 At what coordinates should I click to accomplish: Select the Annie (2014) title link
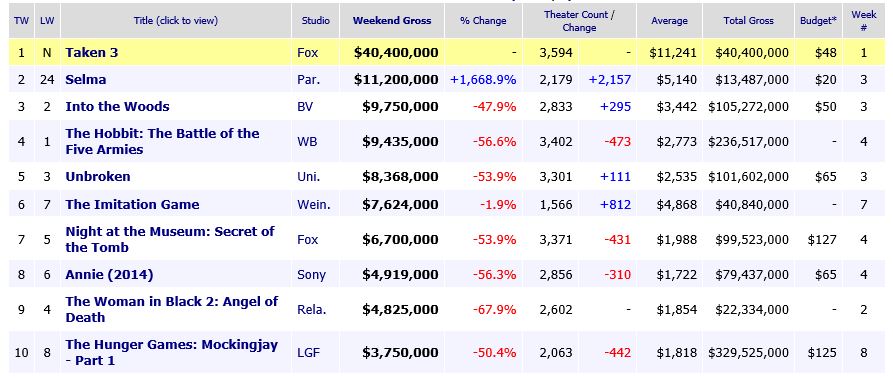(109, 275)
